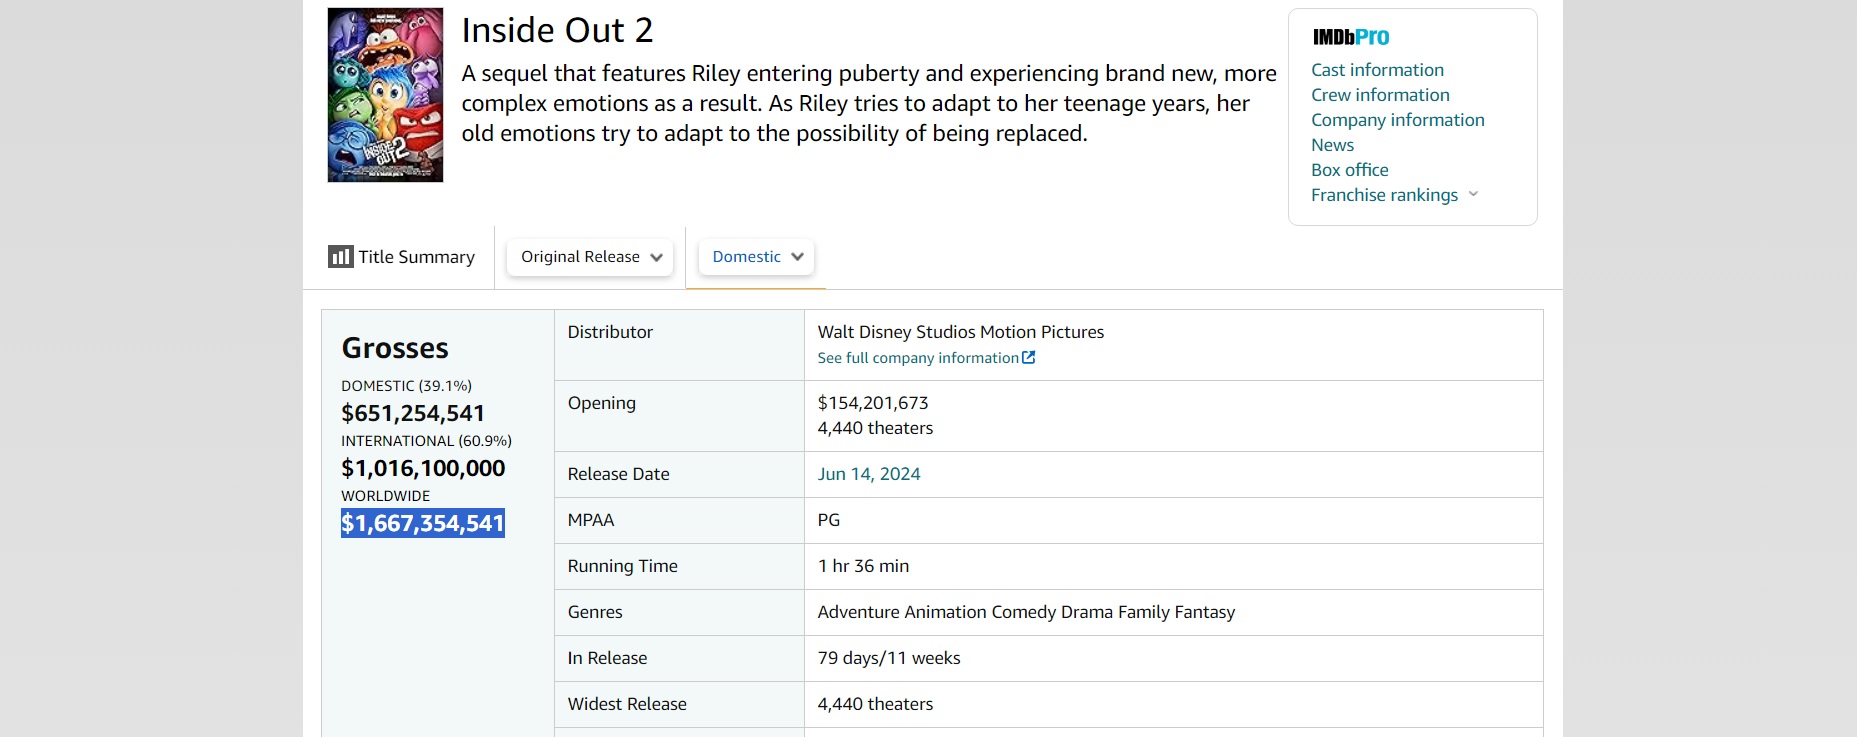Click the 79 days/11 weeks value
The height and width of the screenshot is (737, 1857).
point(889,658)
